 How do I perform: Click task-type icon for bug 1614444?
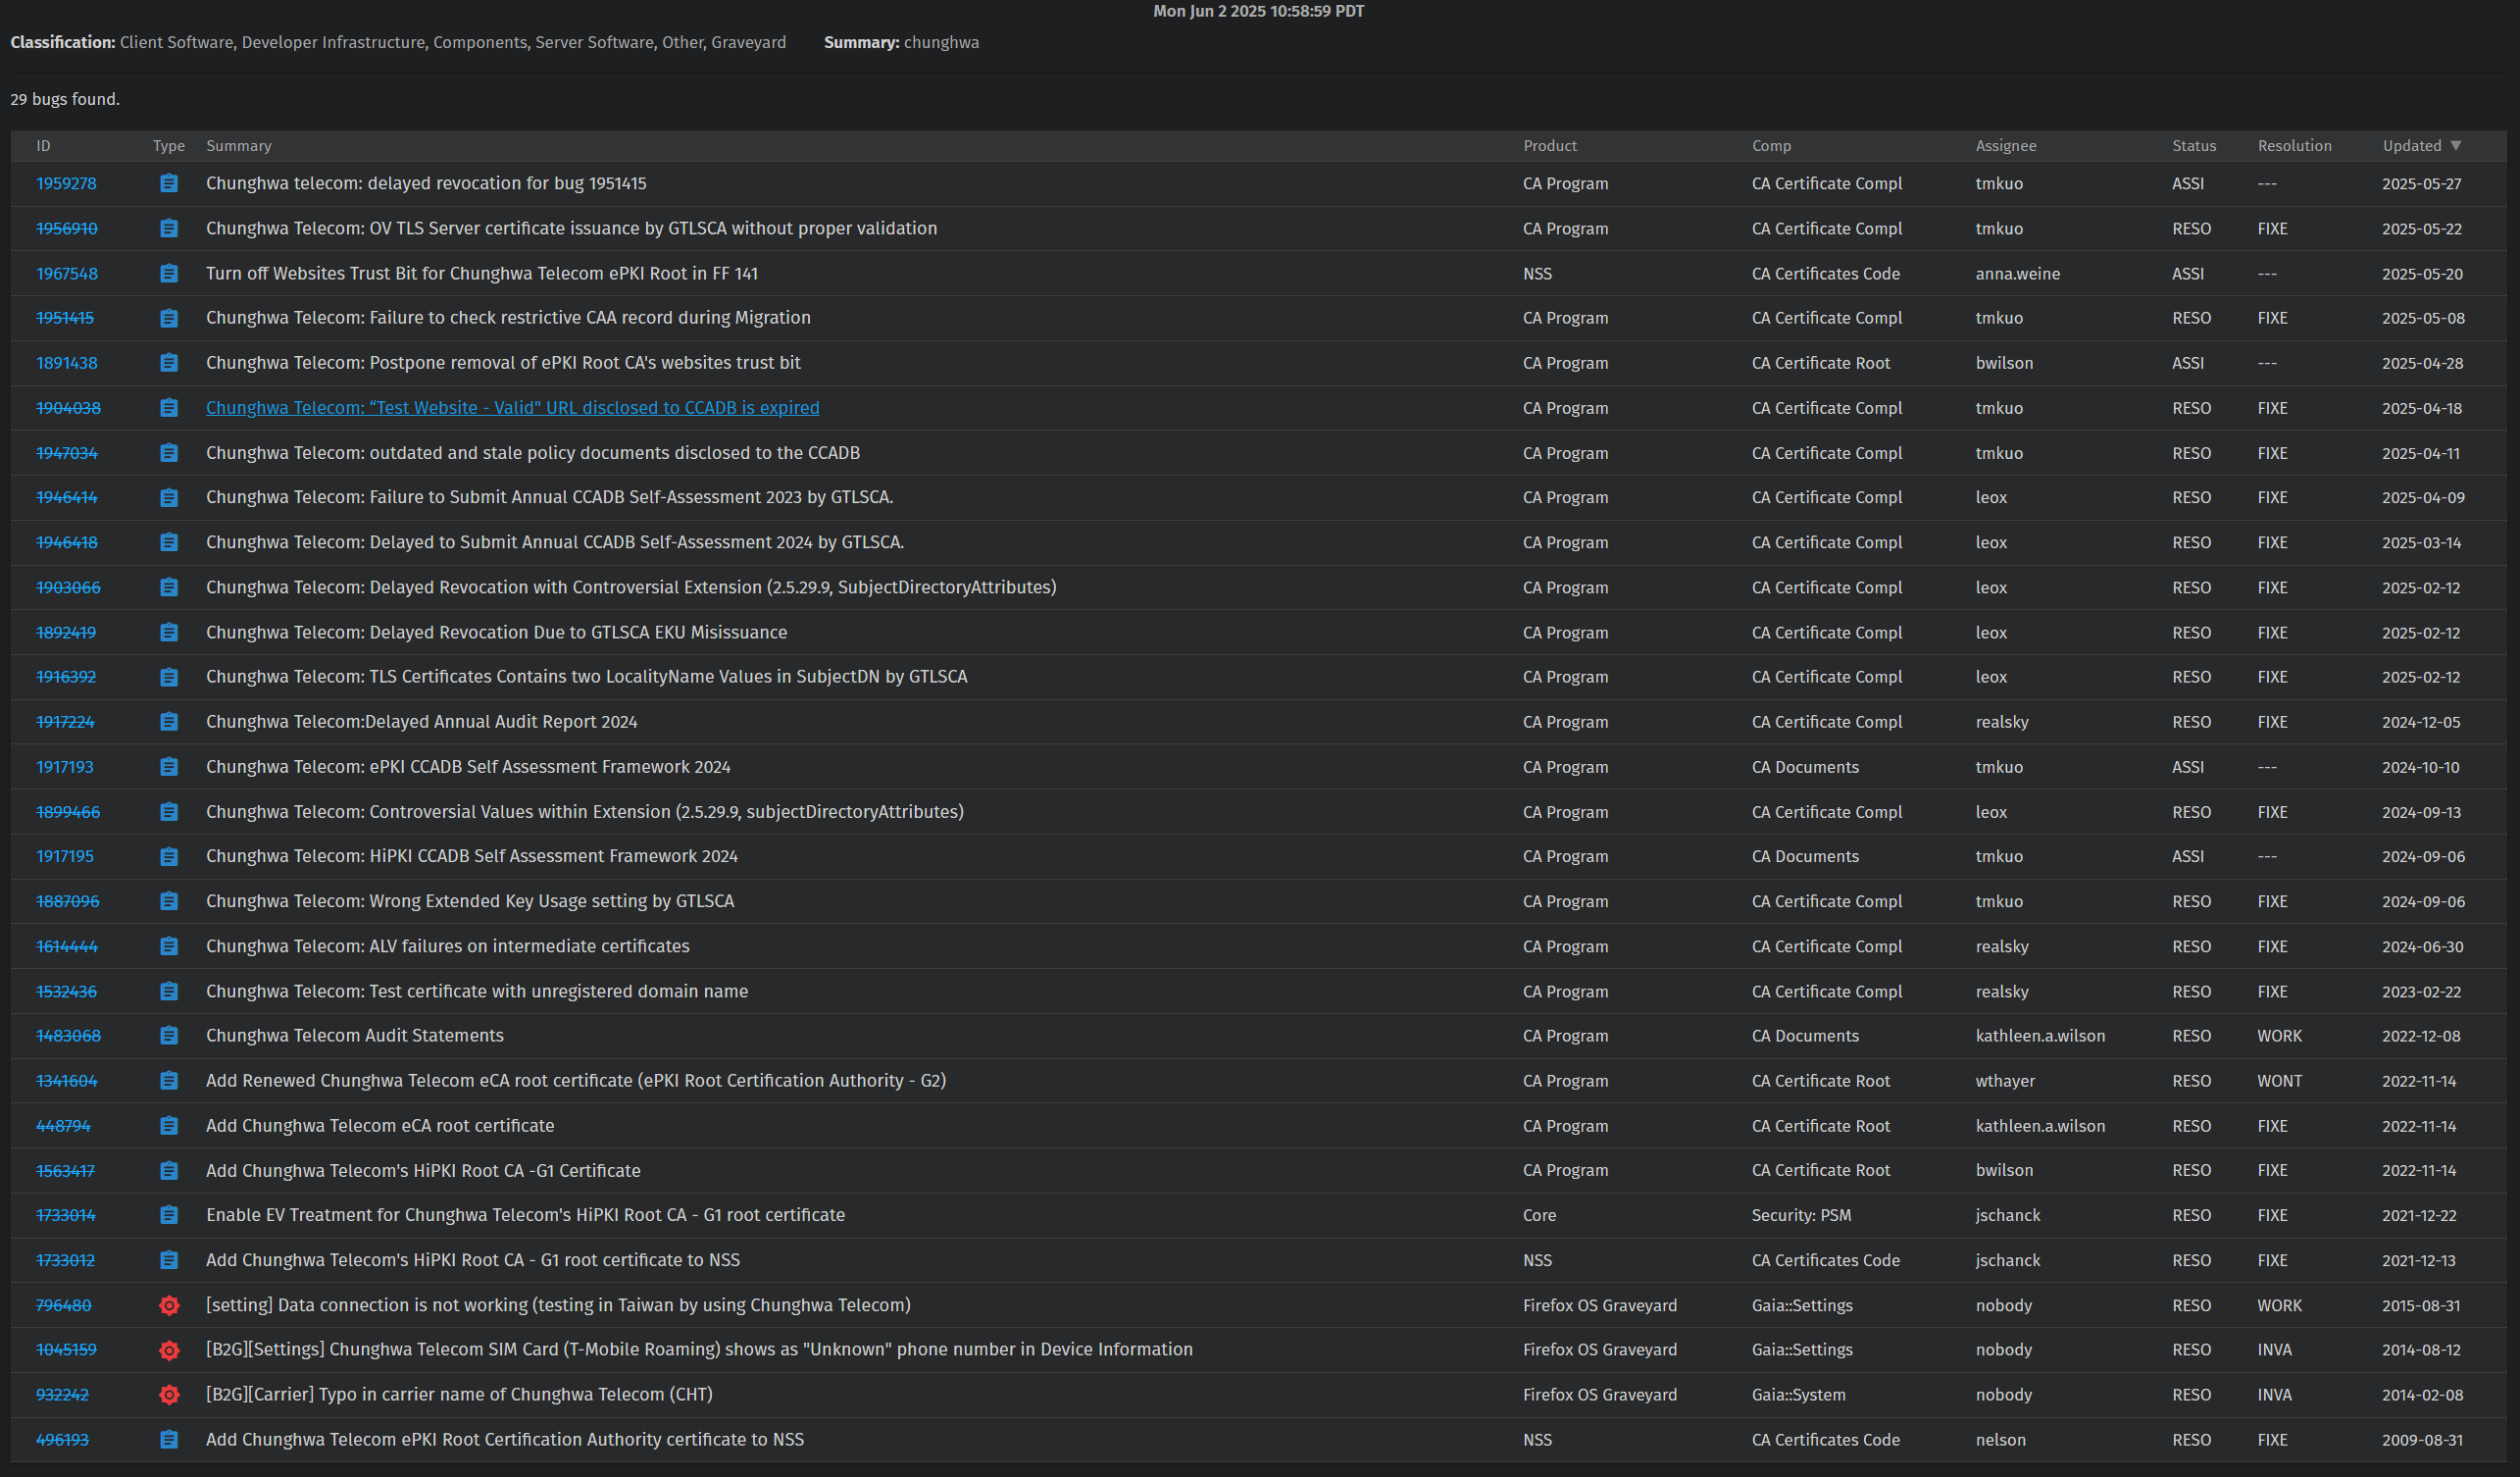point(169,946)
